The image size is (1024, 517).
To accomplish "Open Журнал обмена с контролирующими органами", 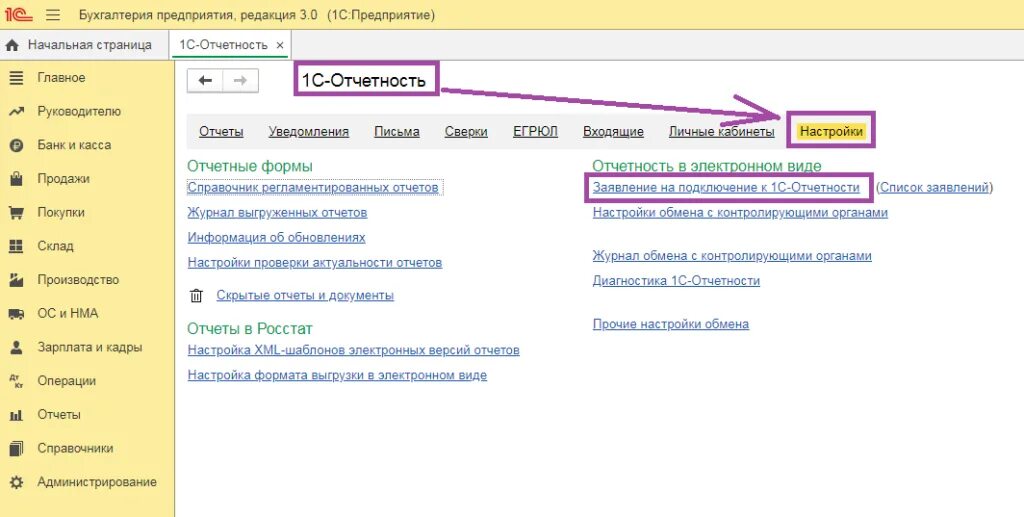I will (x=732, y=257).
